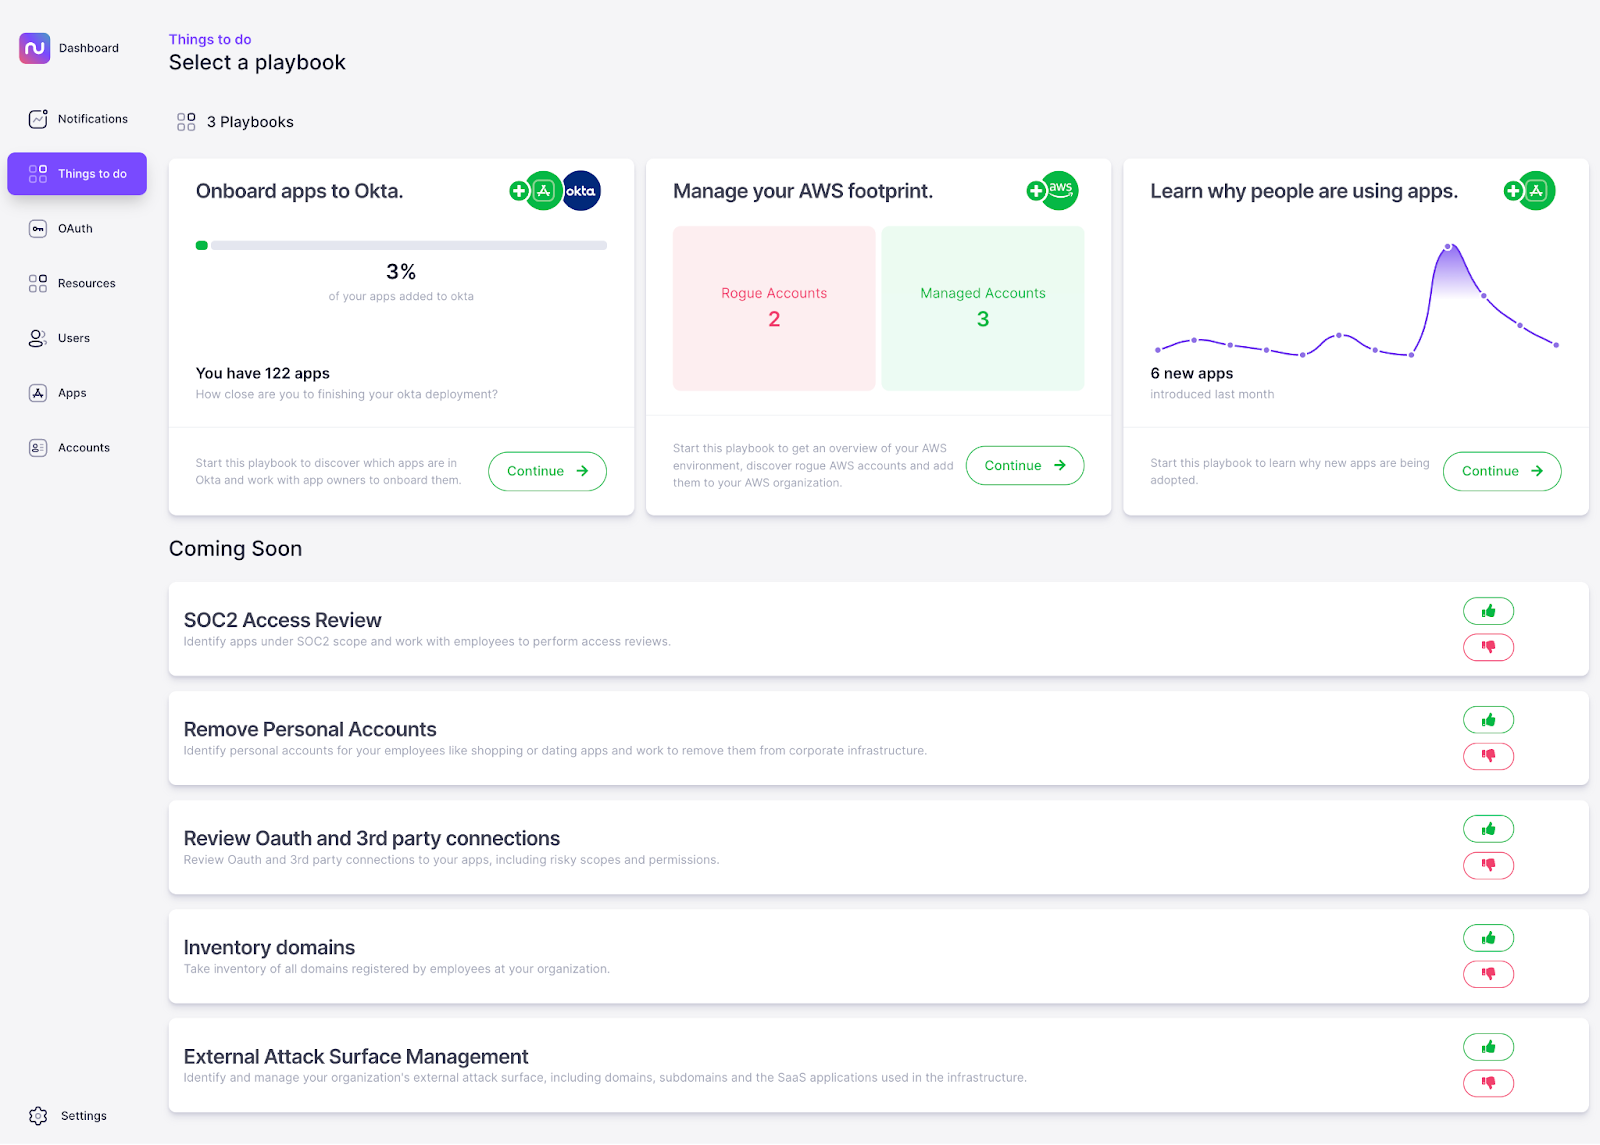Screen dimensions: 1600x1145
Task: Click the purple app logo beside Dashboard
Action: [x=33, y=47]
